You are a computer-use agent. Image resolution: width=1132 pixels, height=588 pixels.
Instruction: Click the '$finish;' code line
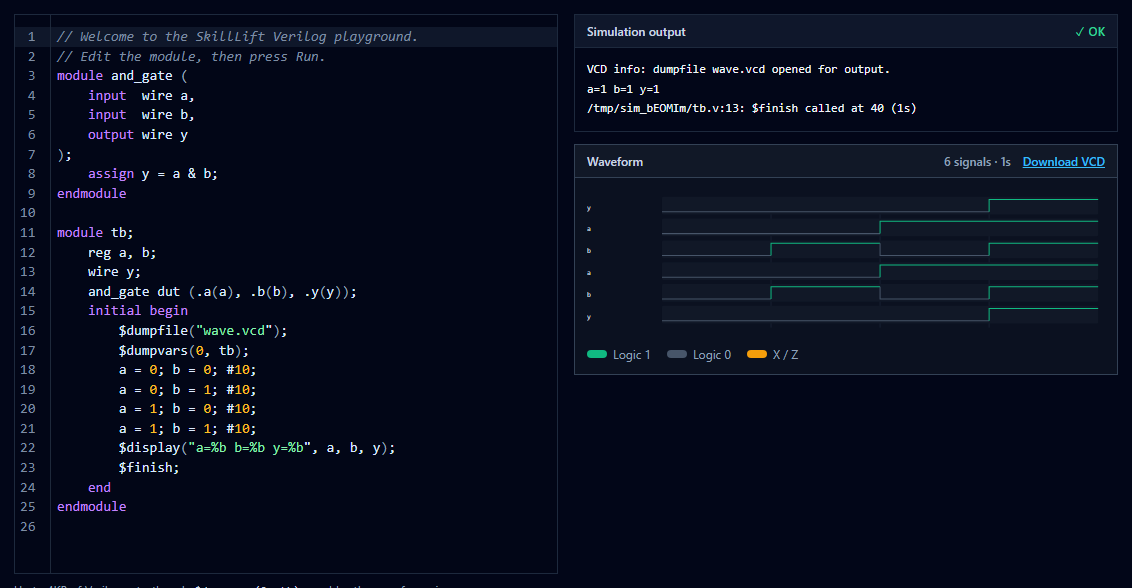(149, 467)
